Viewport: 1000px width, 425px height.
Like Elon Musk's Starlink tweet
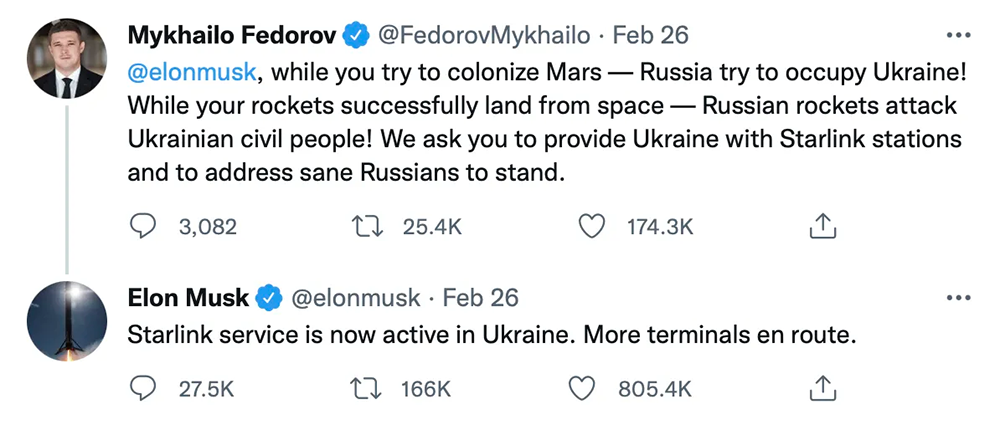point(593,388)
